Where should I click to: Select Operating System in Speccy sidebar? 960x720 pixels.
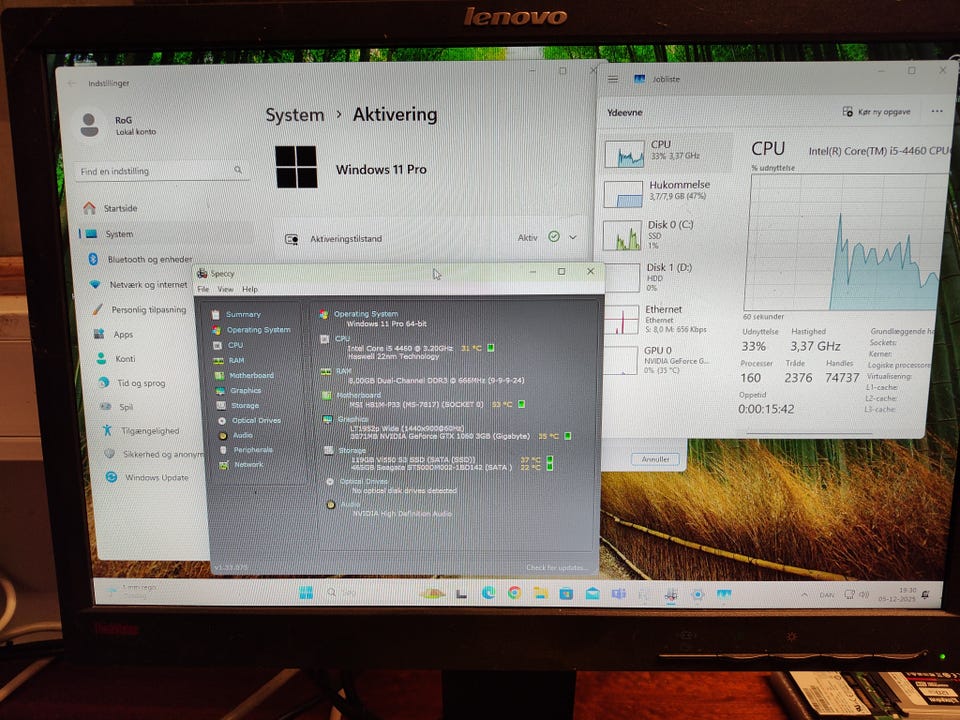[x=258, y=329]
